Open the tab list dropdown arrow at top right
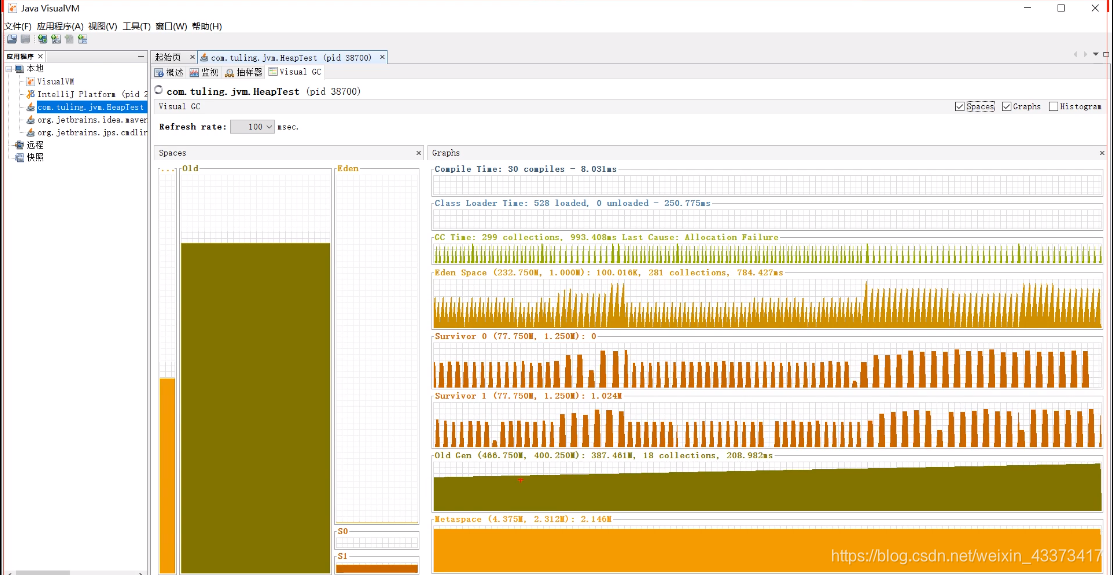The image size is (1113, 575). click(x=1096, y=54)
